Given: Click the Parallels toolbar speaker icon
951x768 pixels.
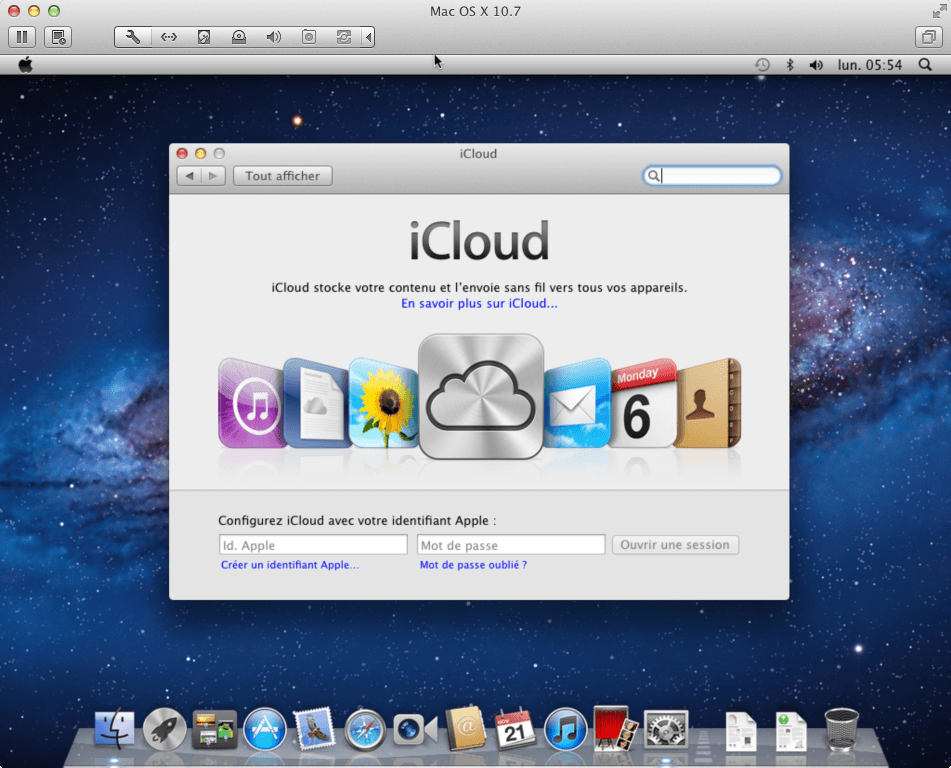Looking at the screenshot, I should [x=274, y=37].
